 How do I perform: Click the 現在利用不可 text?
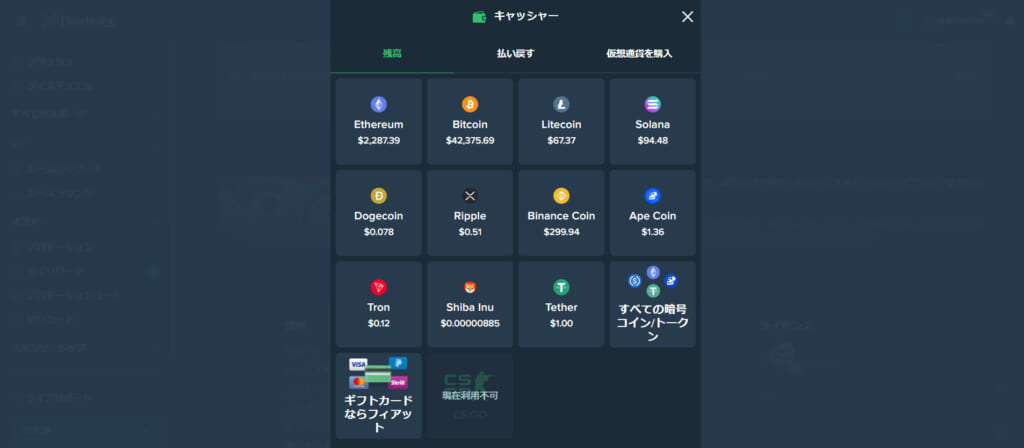point(470,395)
